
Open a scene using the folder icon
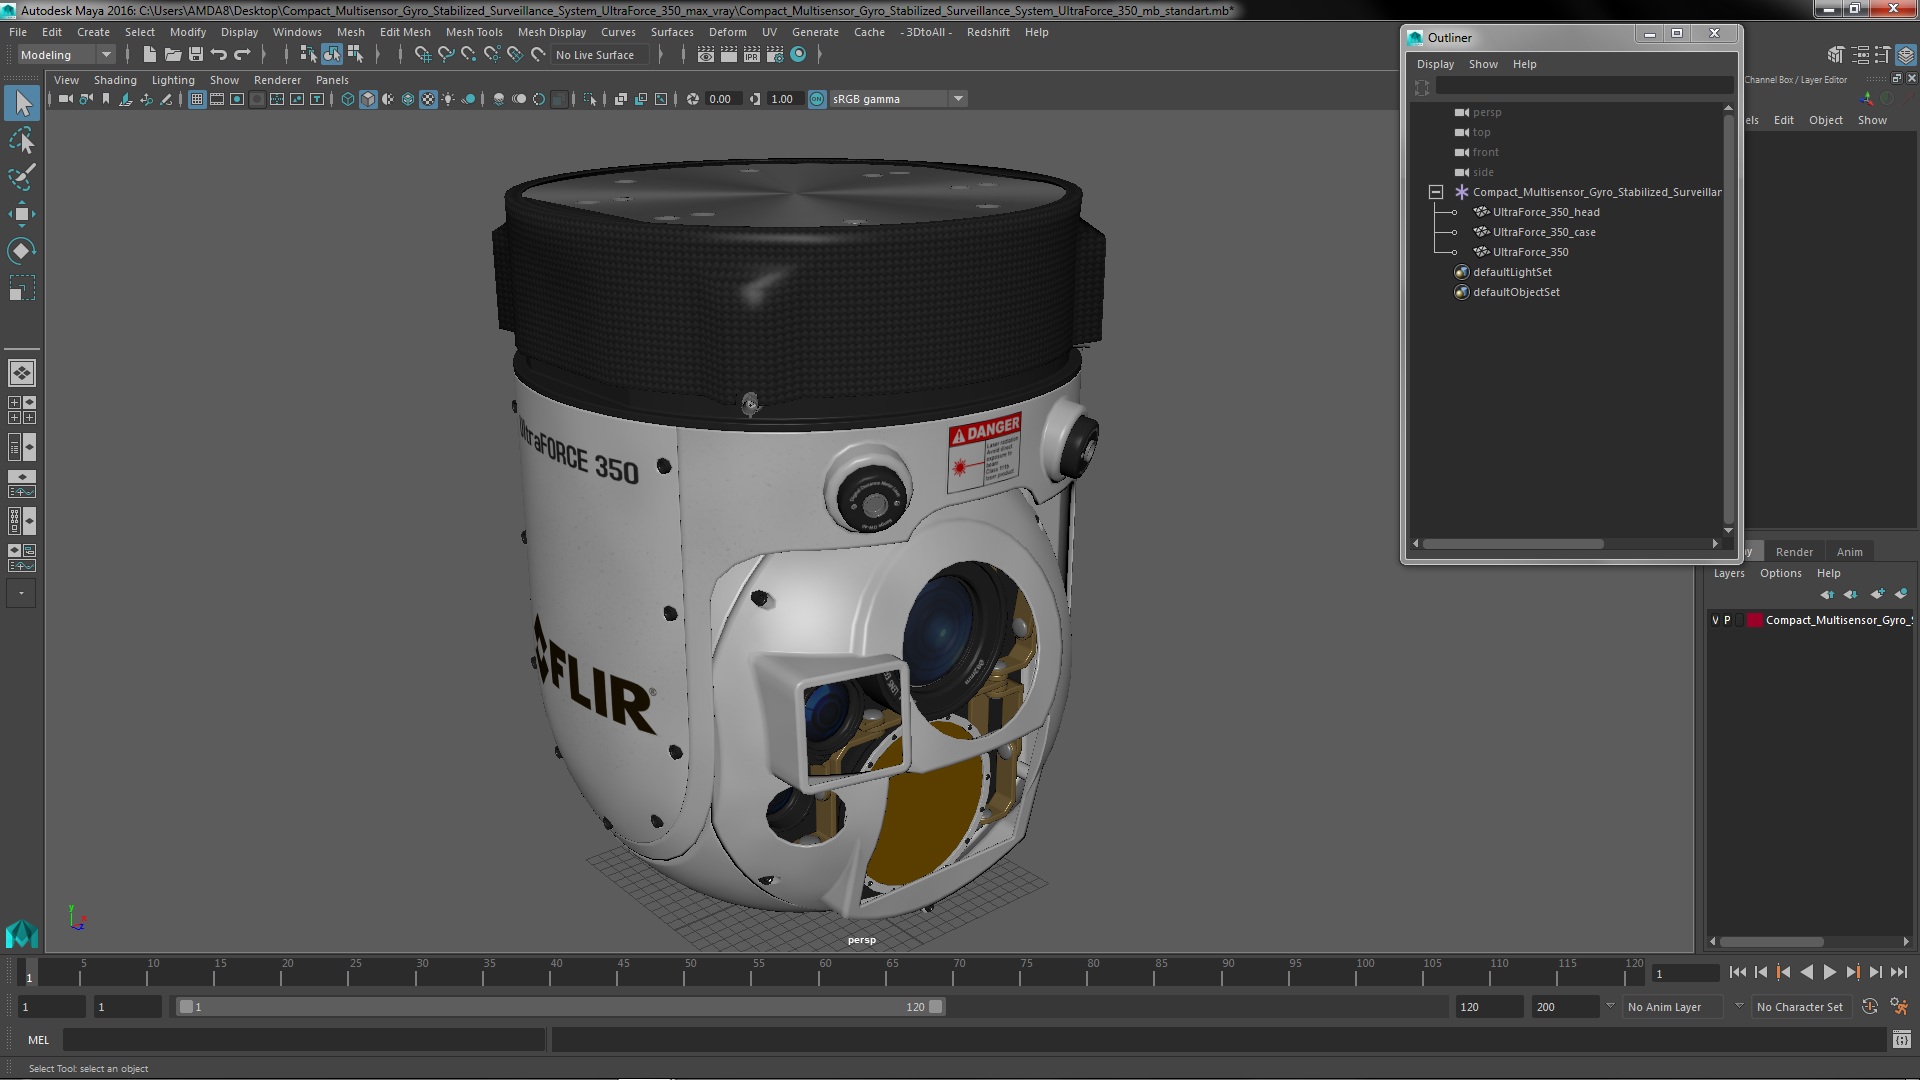[173, 55]
